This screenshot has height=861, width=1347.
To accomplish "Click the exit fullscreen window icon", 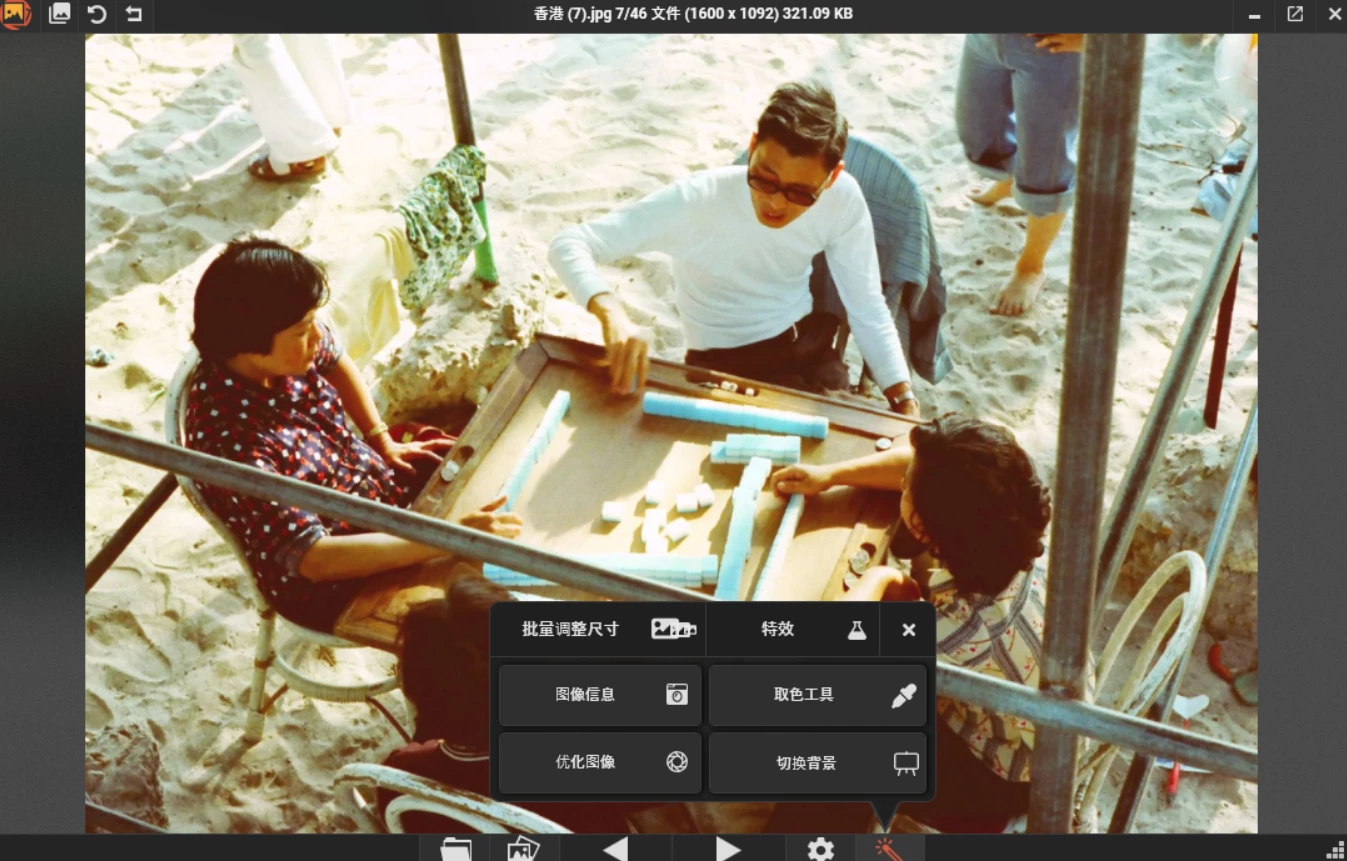I will pyautogui.click(x=1295, y=14).
